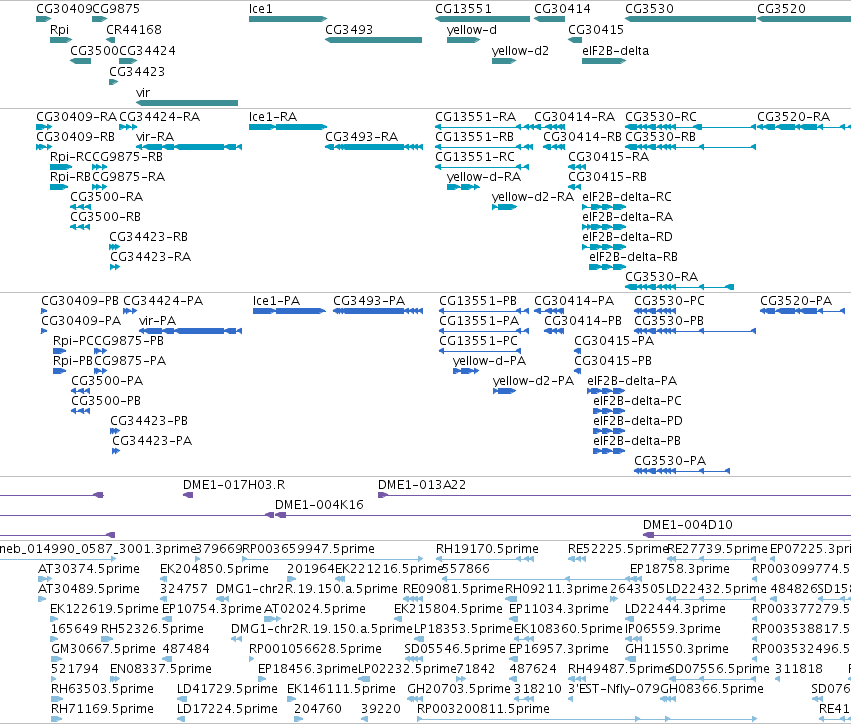Screen dimensions: 851x724
Task: Click the vir gene label
Action: click(143, 93)
